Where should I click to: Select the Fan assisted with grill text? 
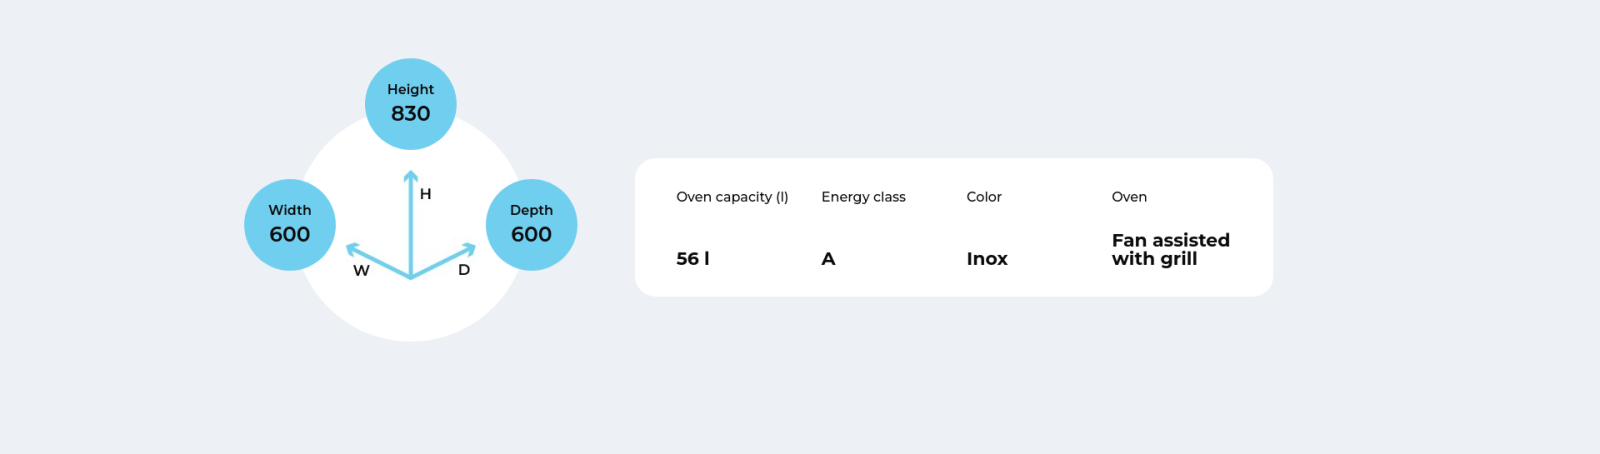(x=1171, y=249)
